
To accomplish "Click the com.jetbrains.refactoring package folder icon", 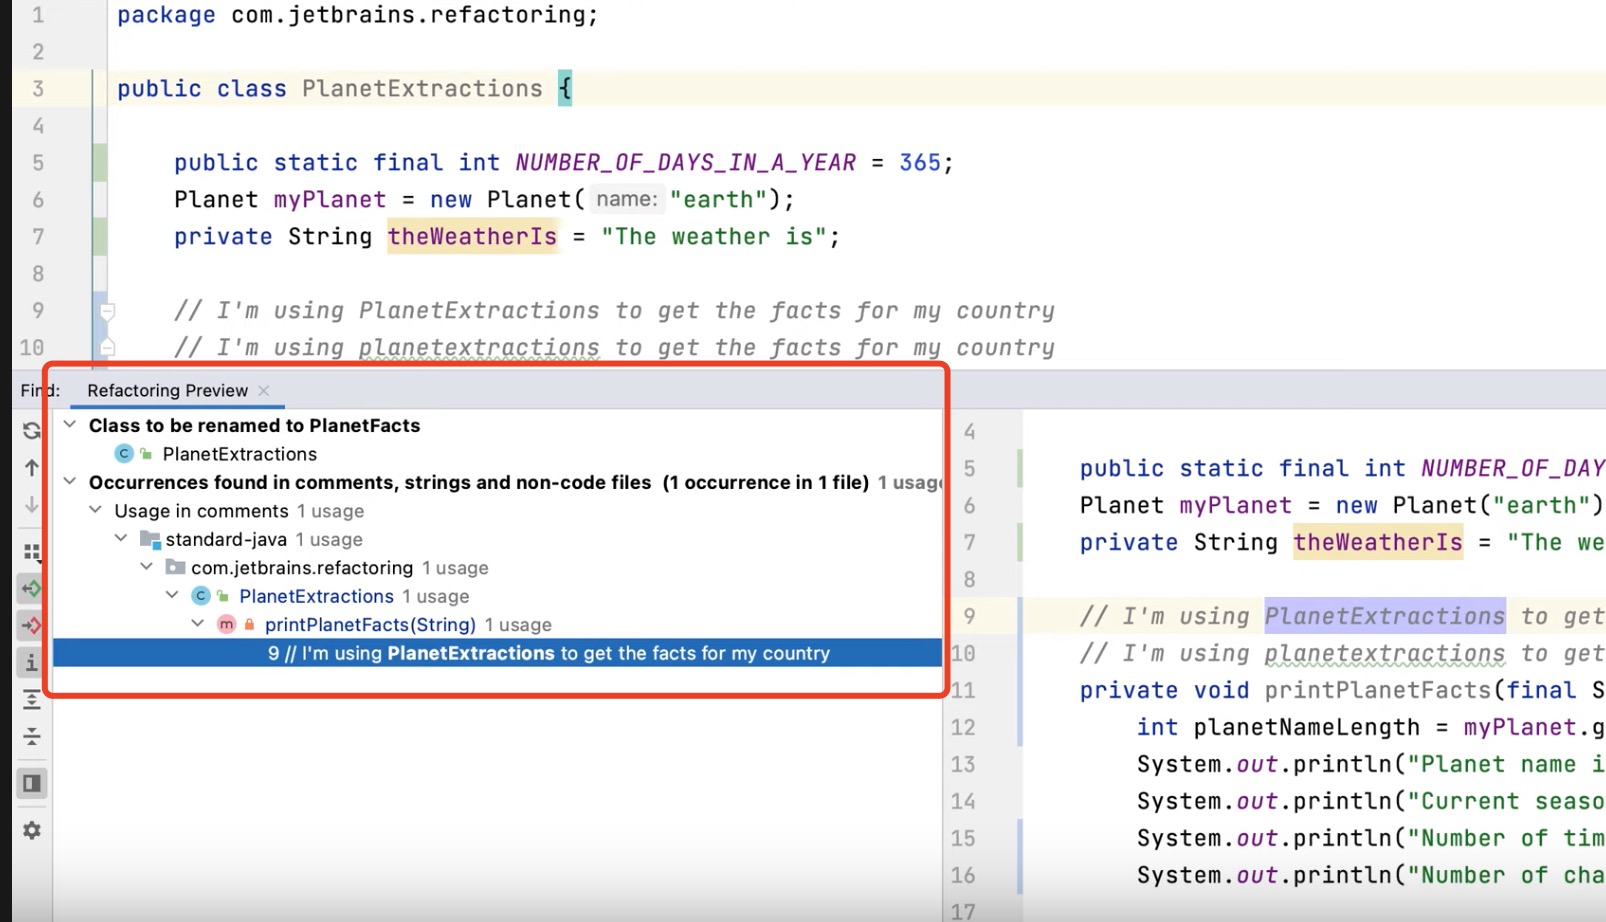I will (175, 567).
